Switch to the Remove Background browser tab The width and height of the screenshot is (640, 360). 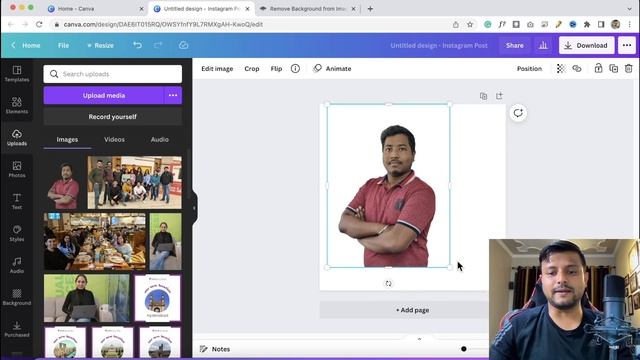pos(307,9)
